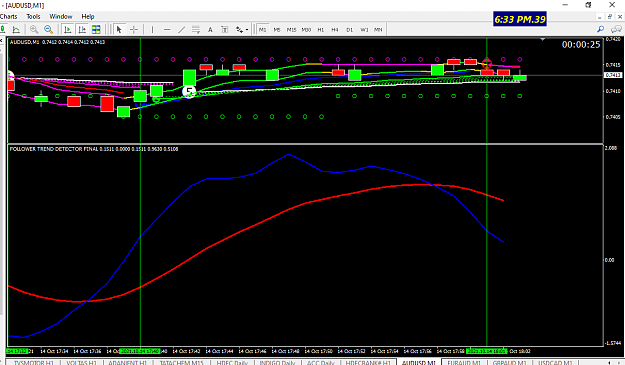Viewport: 625px width, 365px height.
Task: Open the TATACHEM,M15 chart tab
Action: (x=181, y=363)
